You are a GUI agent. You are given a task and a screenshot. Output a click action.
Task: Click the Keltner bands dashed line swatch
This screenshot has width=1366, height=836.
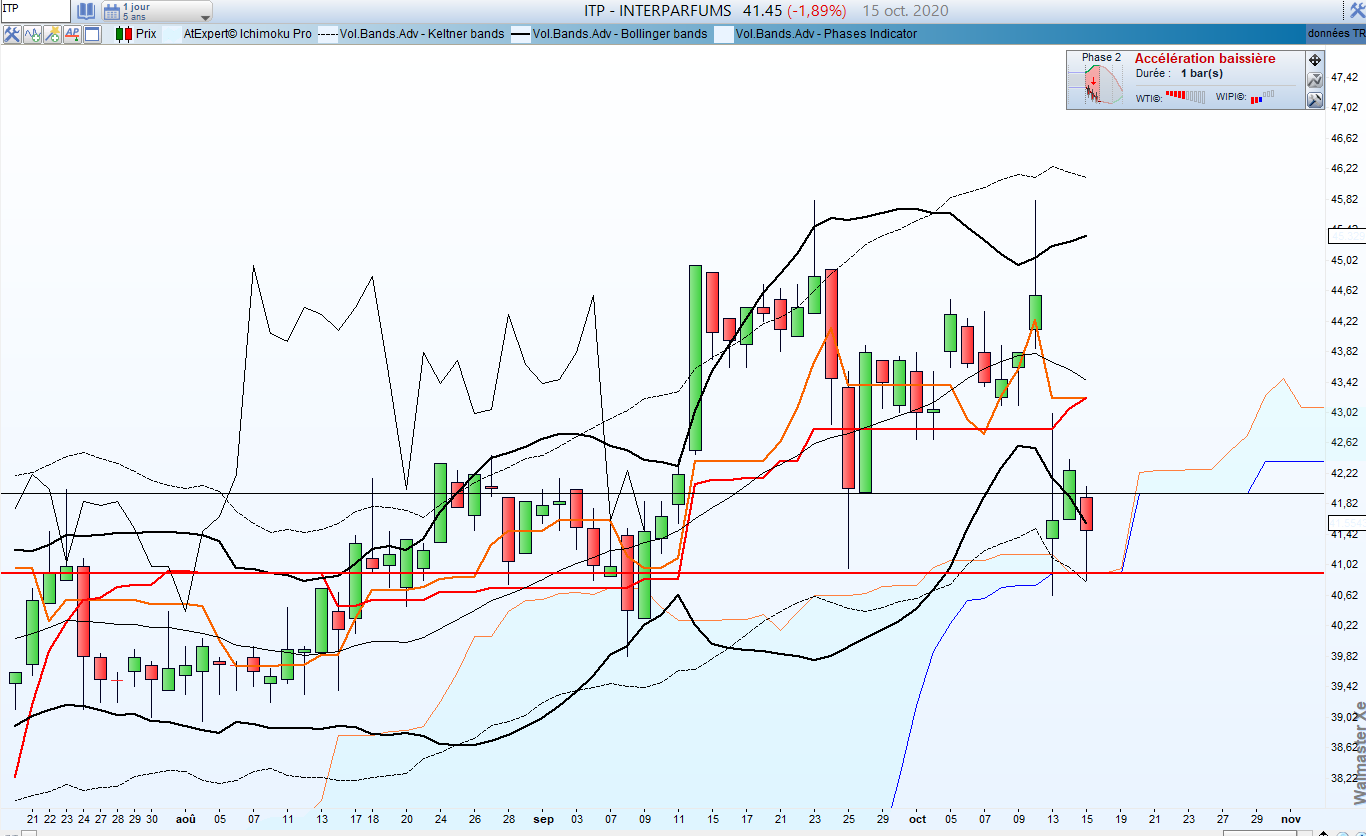pos(328,34)
